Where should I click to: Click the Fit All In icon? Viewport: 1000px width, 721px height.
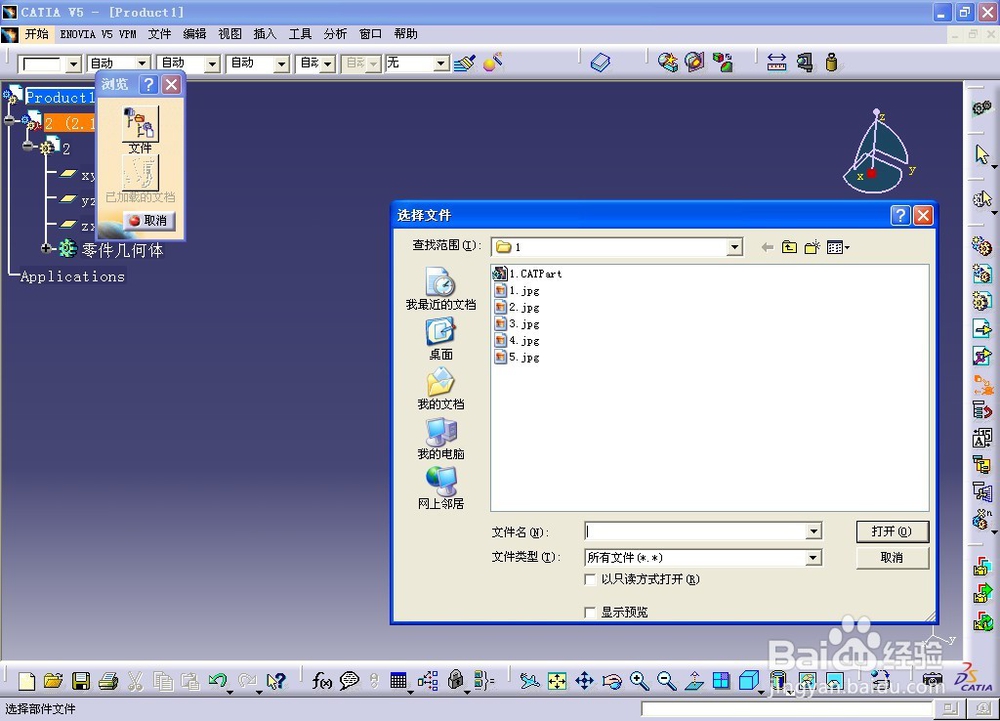(x=557, y=681)
